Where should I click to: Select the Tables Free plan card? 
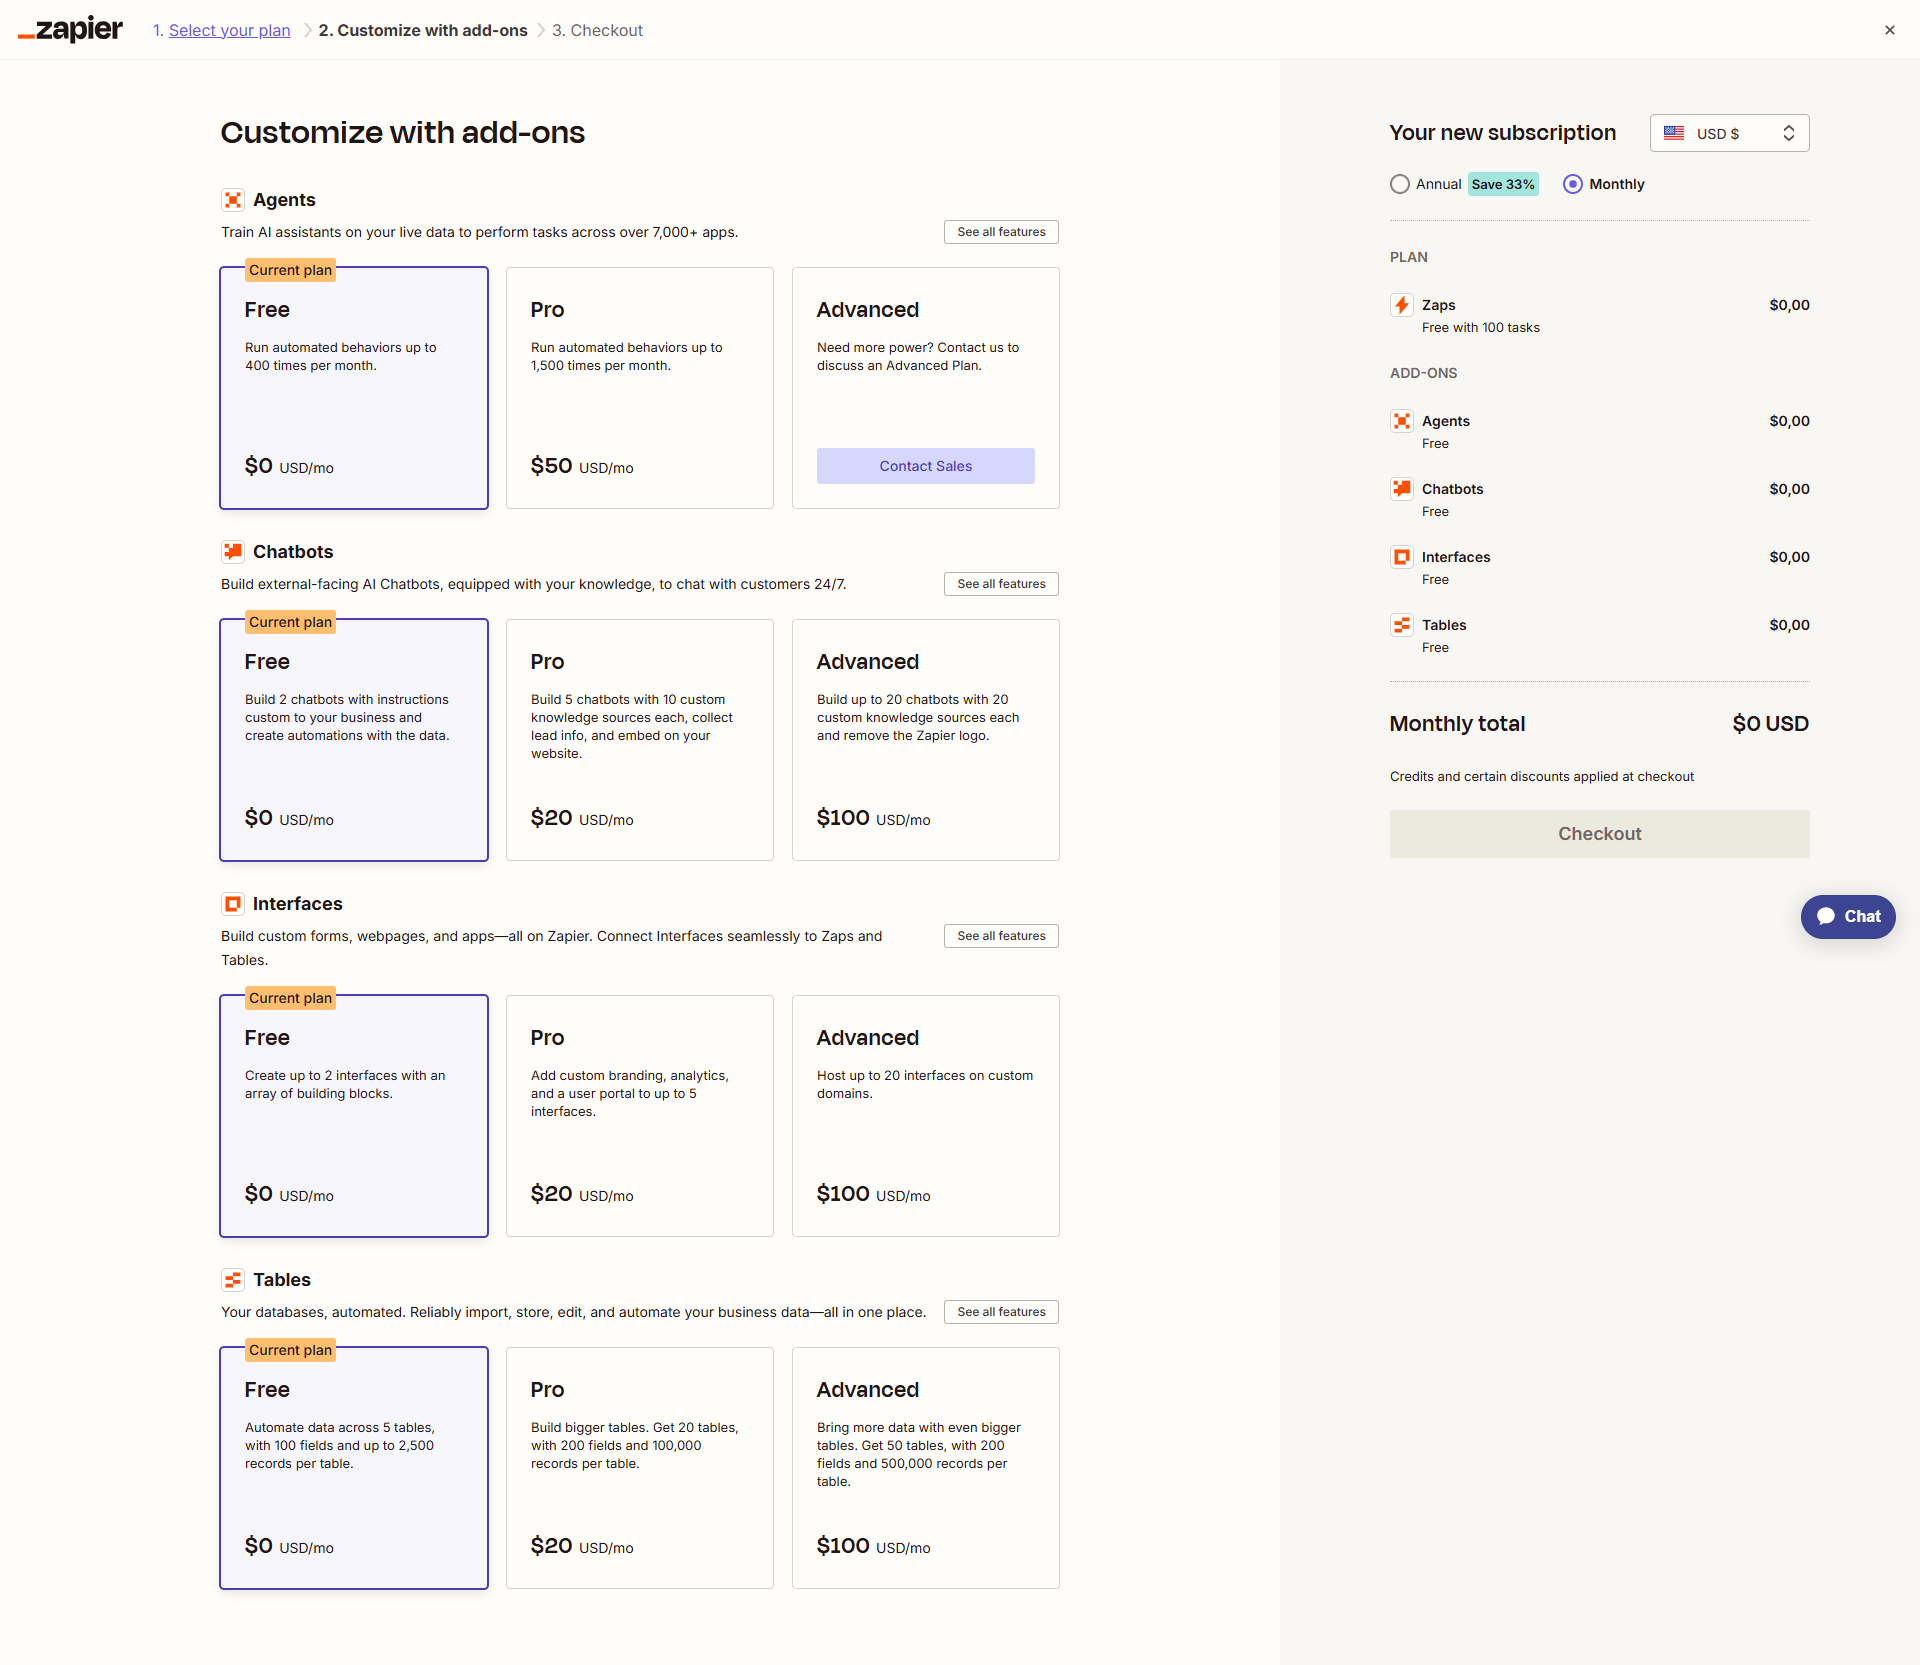(x=354, y=1468)
